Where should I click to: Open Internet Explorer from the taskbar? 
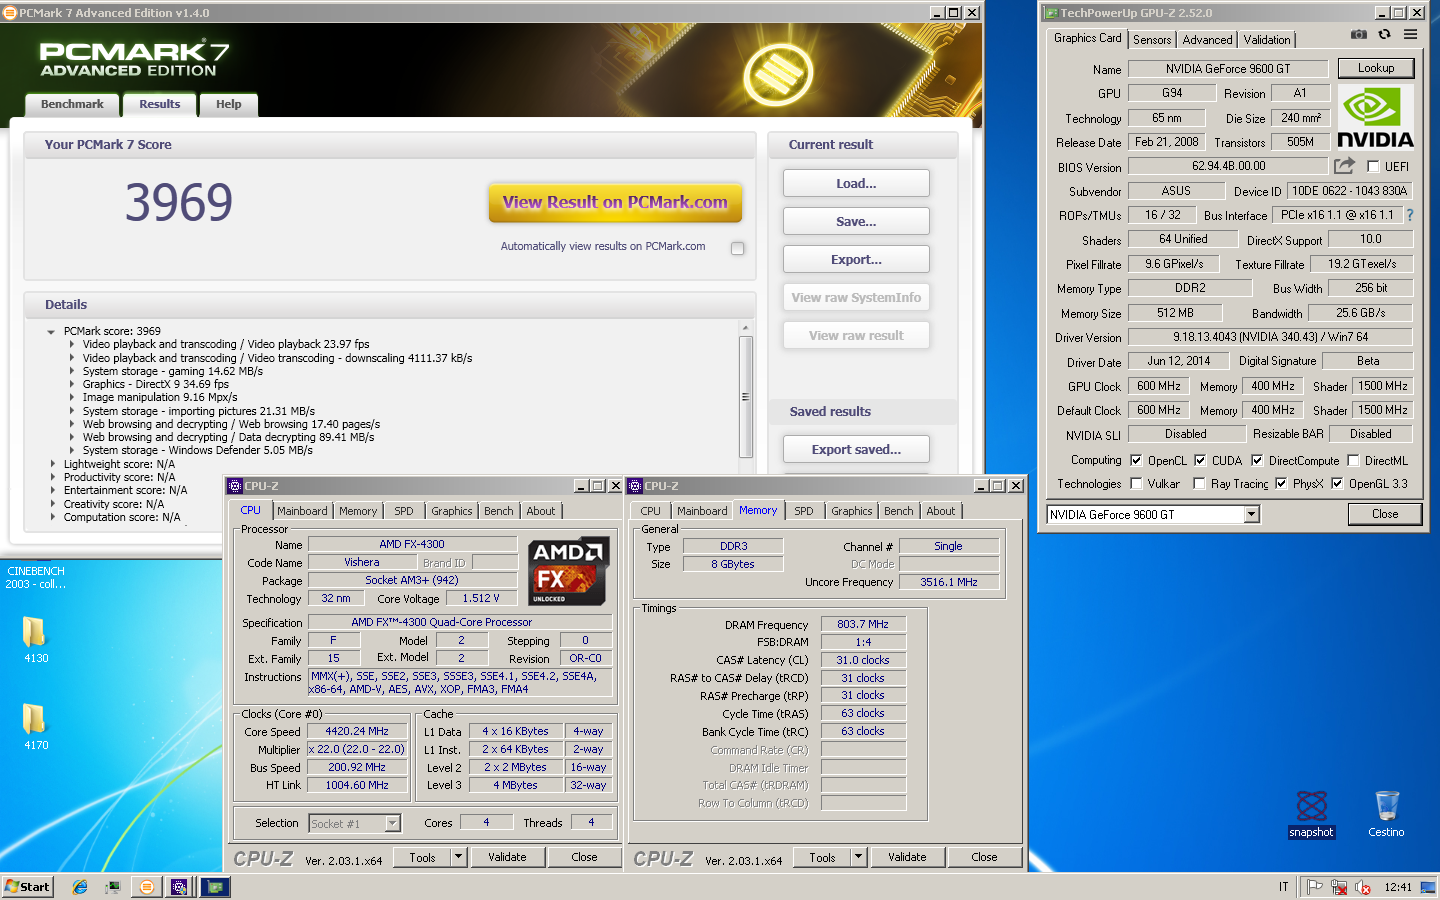tap(80, 887)
